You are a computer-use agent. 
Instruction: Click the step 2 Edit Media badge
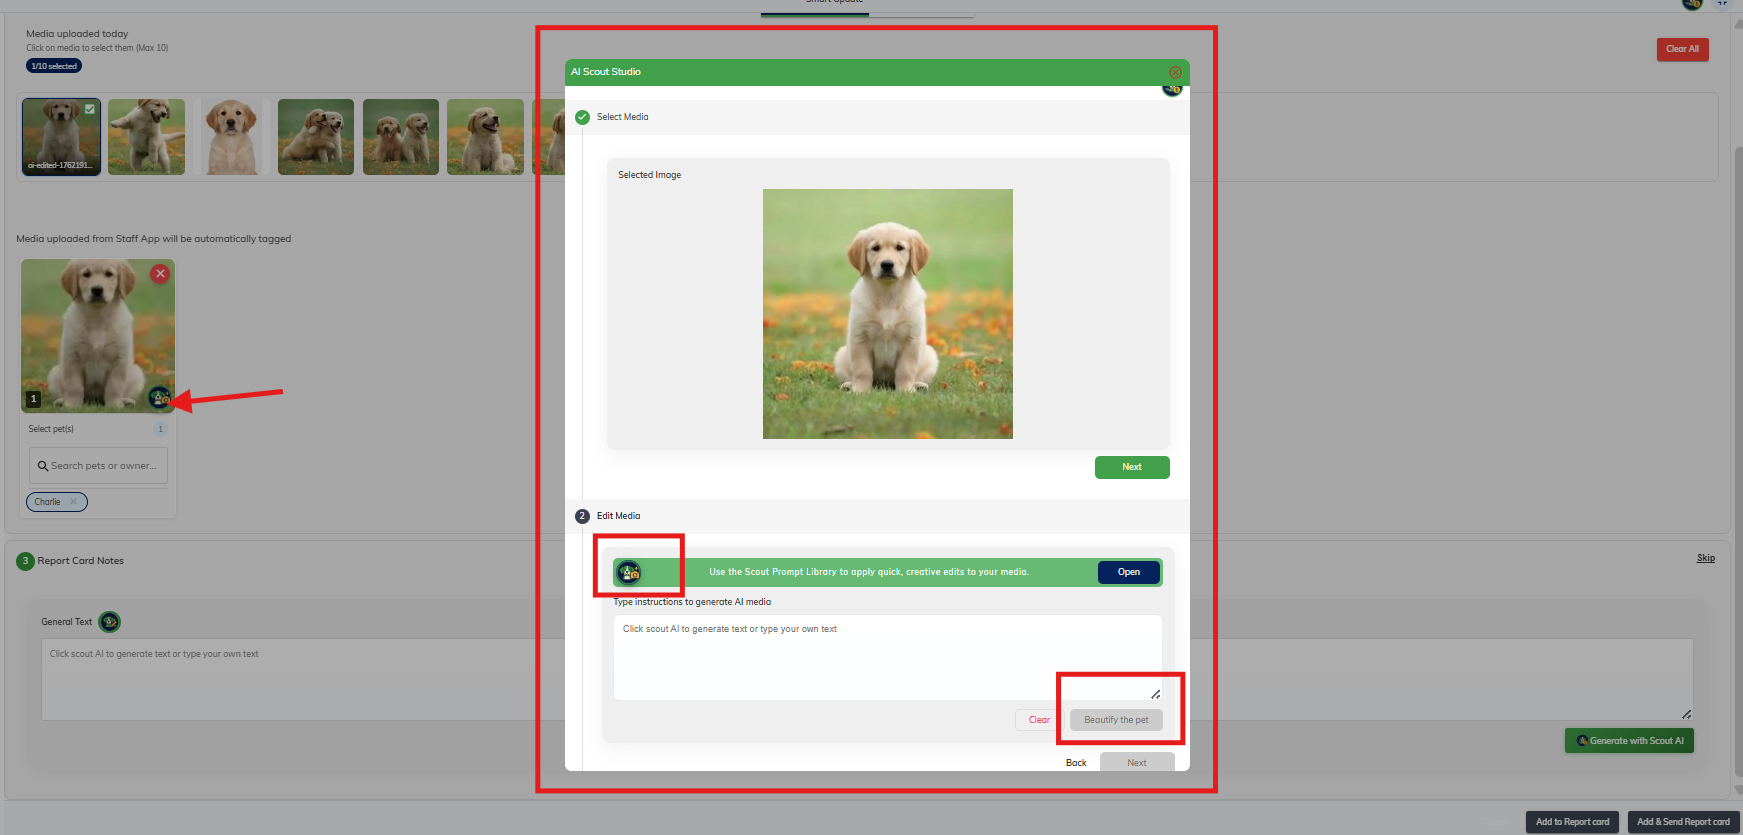pos(582,516)
